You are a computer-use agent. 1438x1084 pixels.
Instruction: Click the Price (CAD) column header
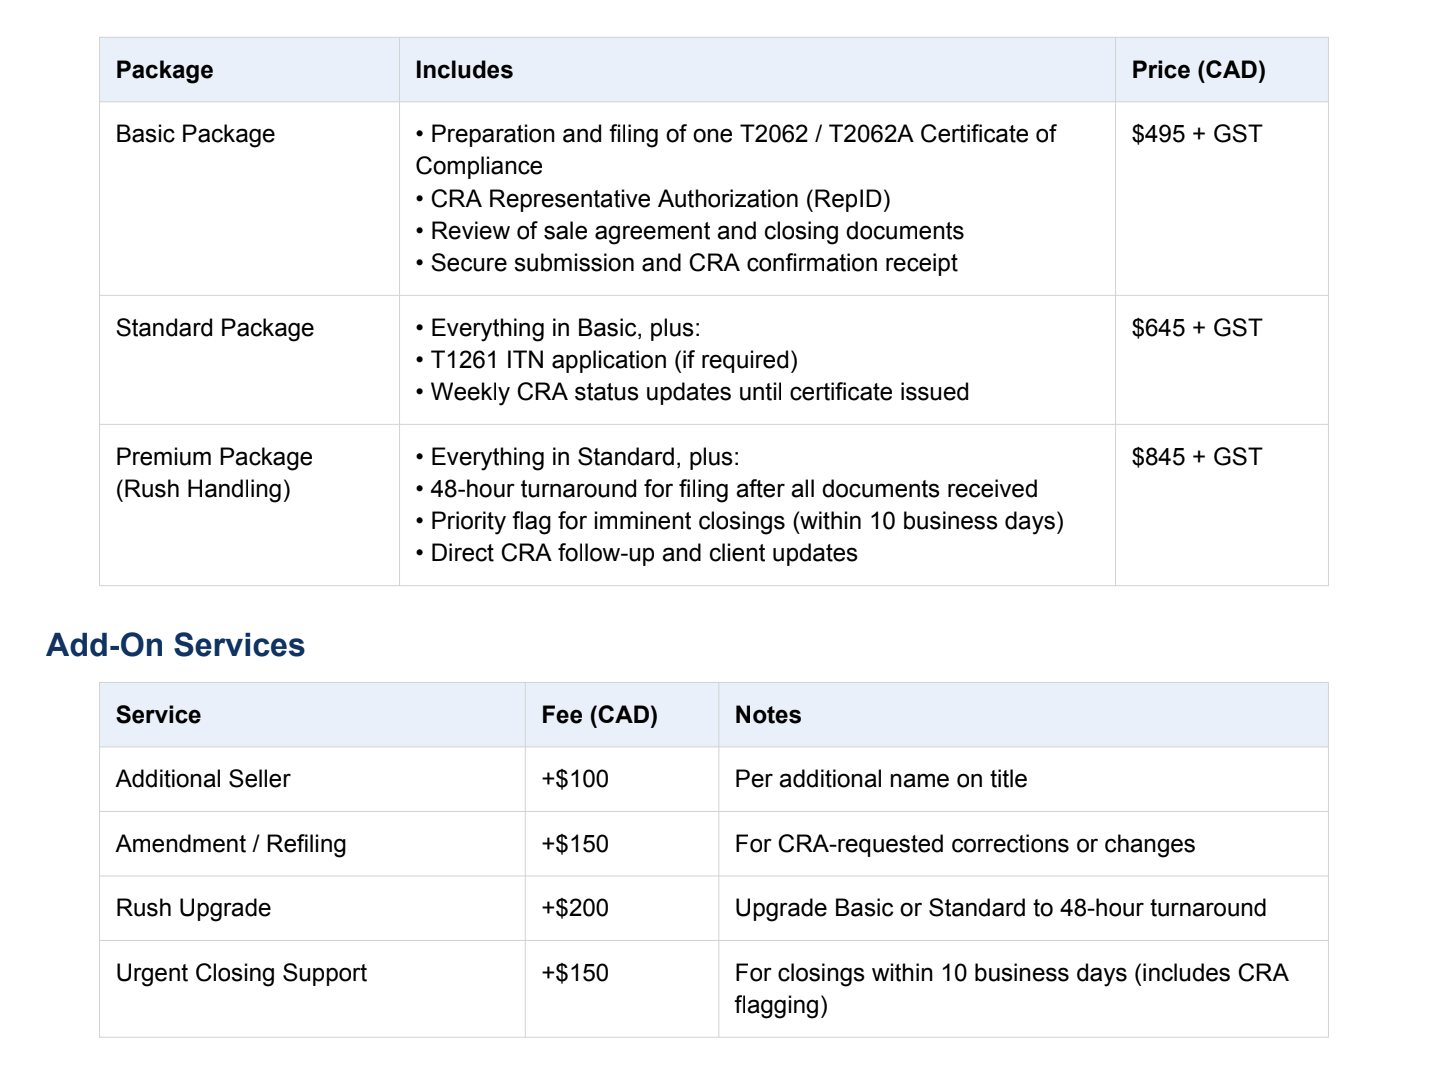click(x=1198, y=70)
